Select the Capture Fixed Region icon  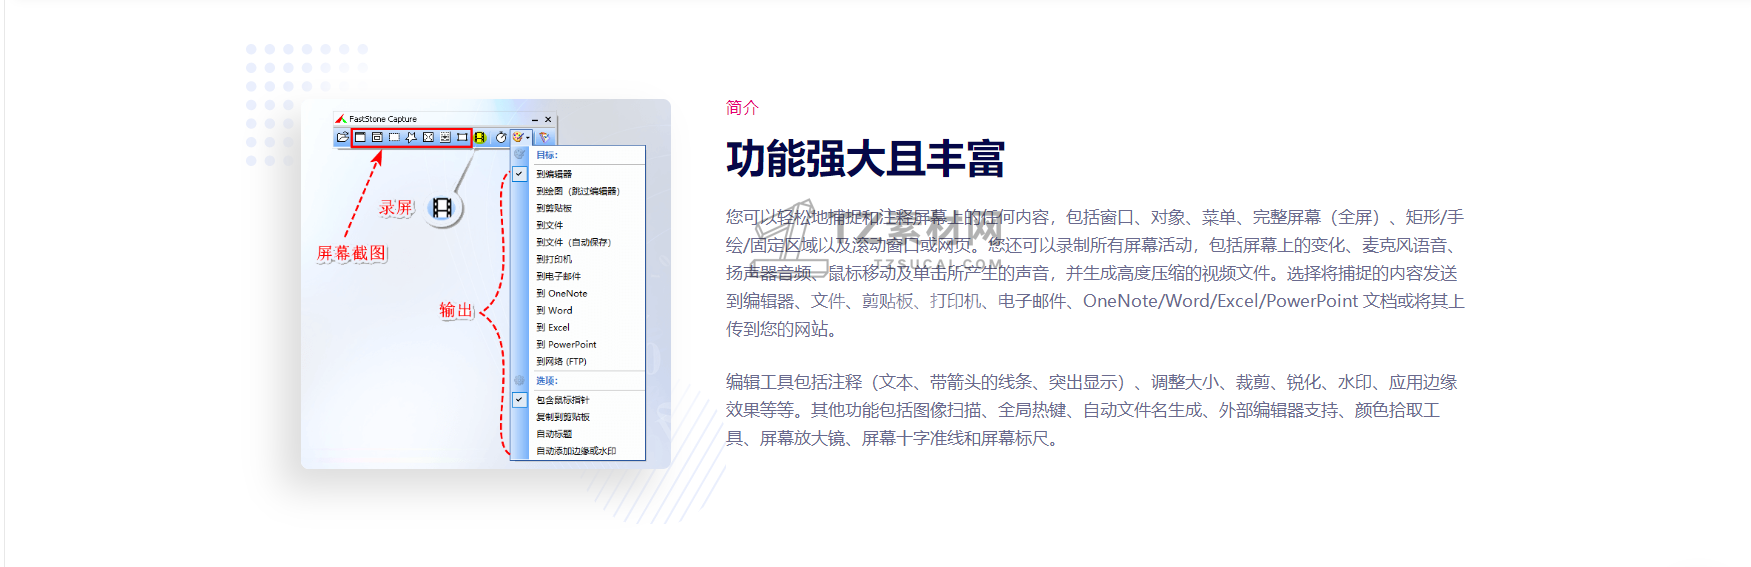(462, 137)
